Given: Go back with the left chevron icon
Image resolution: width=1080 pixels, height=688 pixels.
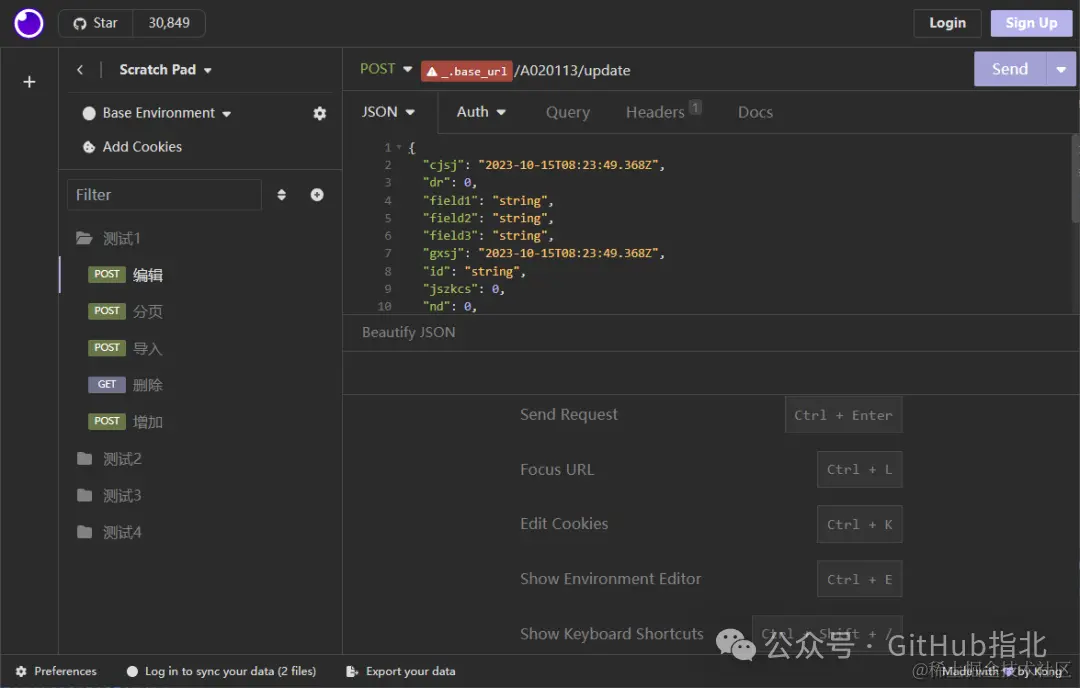Looking at the screenshot, I should tap(80, 70).
